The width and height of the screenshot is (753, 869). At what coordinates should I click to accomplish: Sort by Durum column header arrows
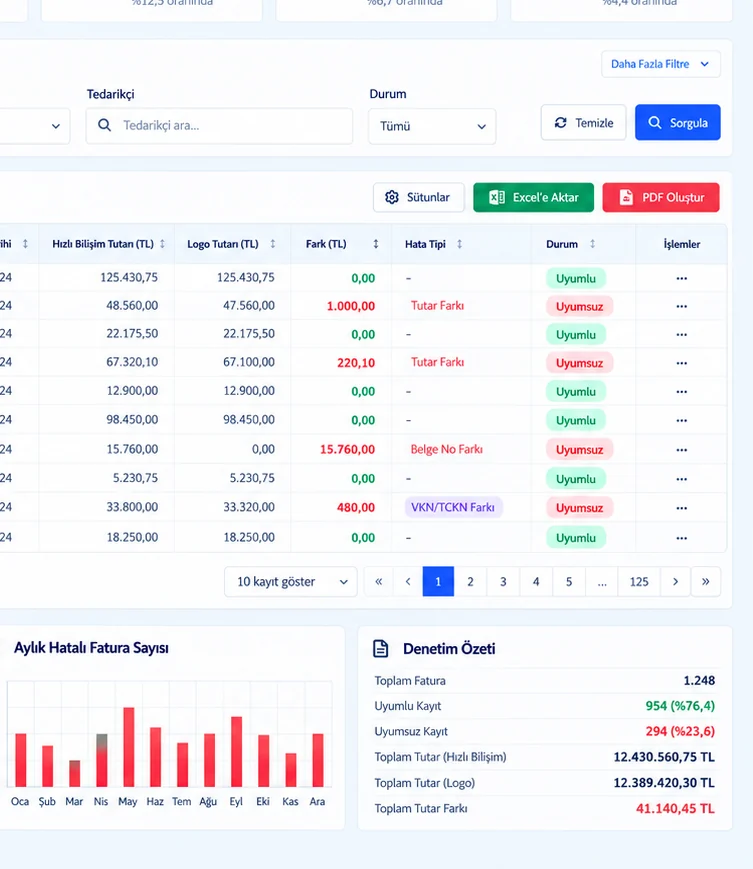592,244
